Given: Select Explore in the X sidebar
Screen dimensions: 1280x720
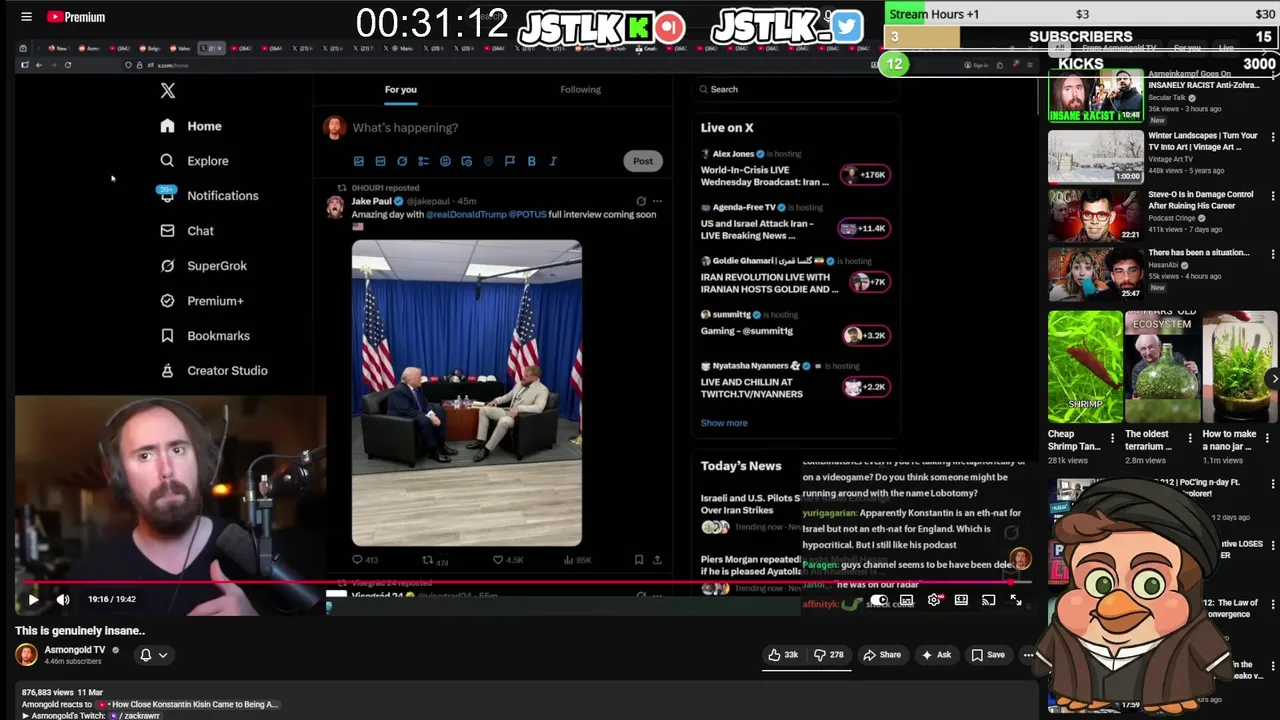Looking at the screenshot, I should click(194, 161).
